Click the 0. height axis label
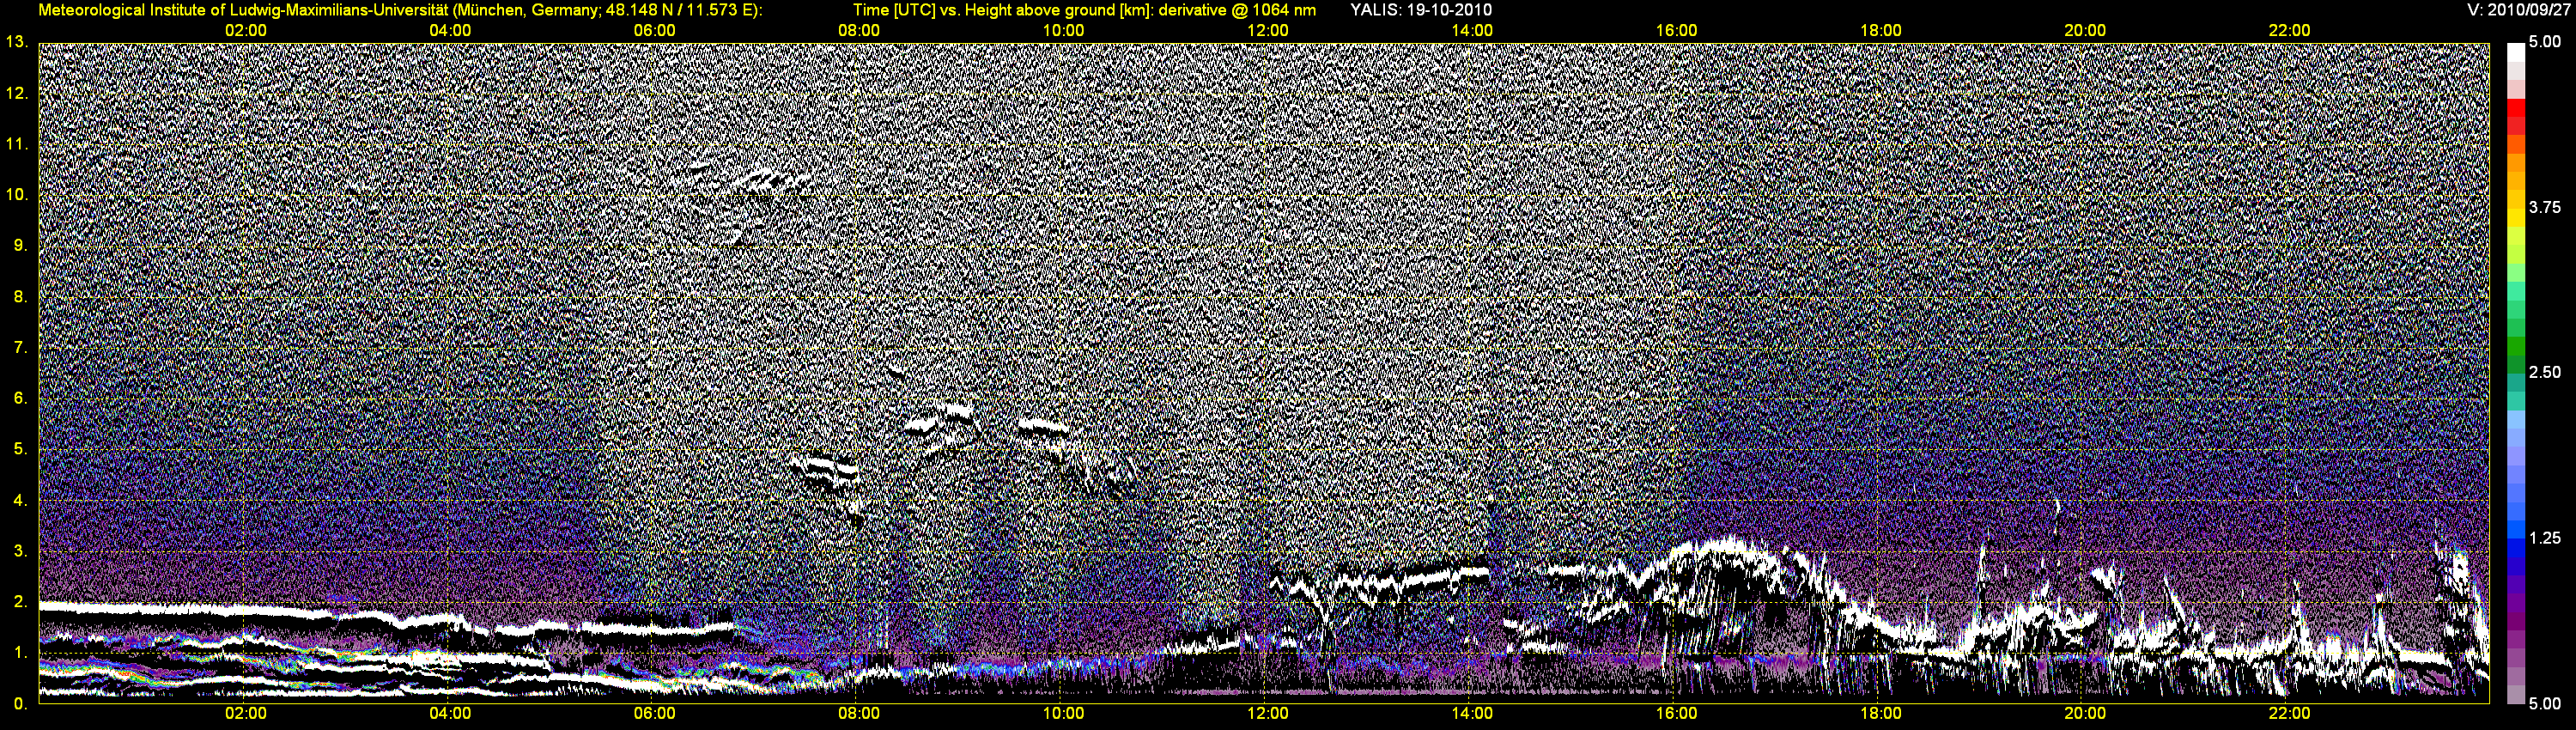This screenshot has height=730, width=2576. [x=21, y=703]
